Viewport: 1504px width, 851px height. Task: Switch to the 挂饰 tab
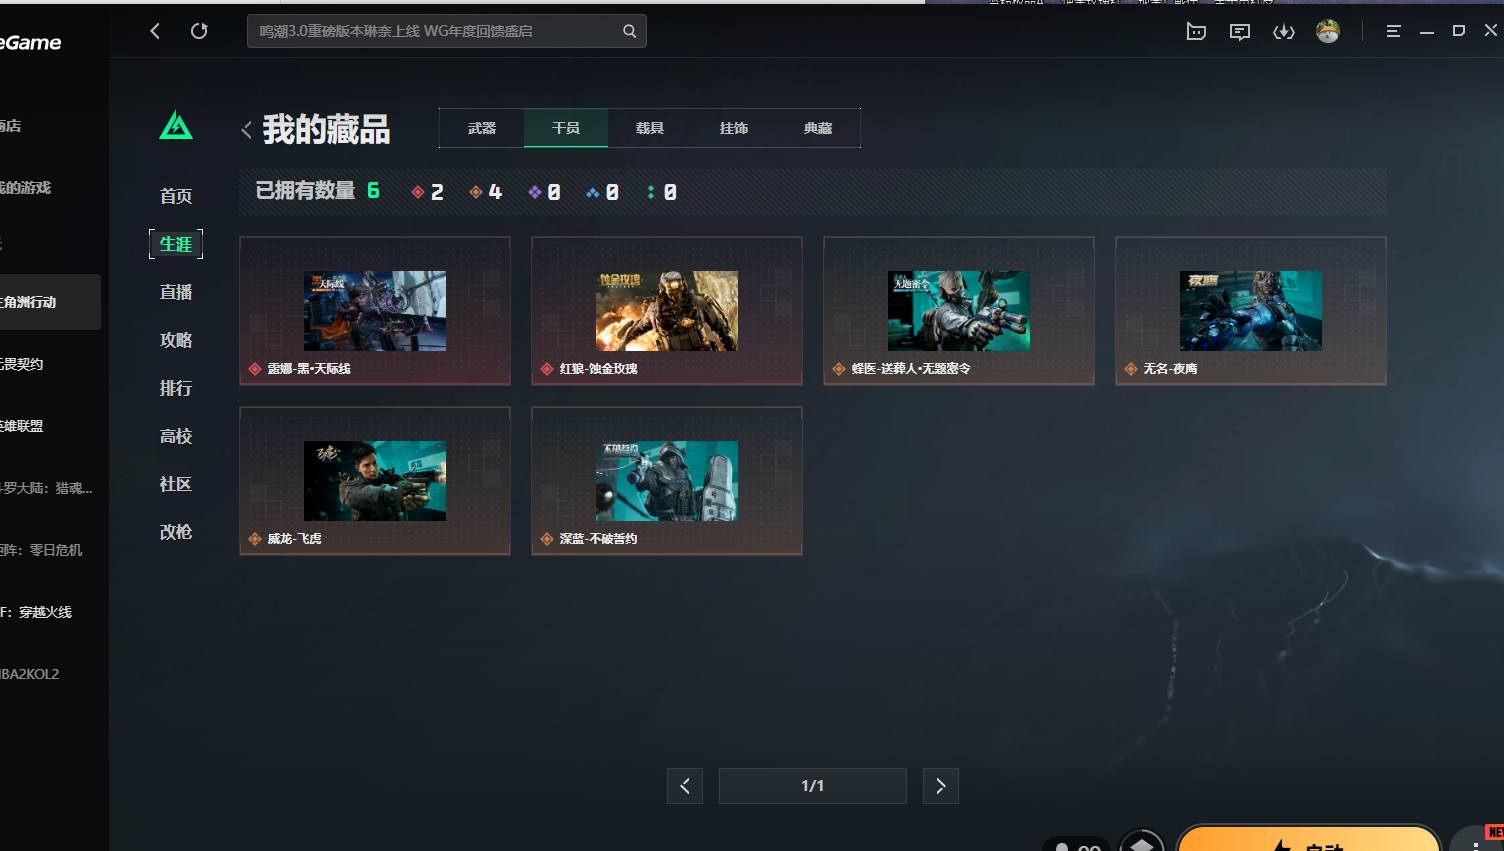click(x=734, y=128)
